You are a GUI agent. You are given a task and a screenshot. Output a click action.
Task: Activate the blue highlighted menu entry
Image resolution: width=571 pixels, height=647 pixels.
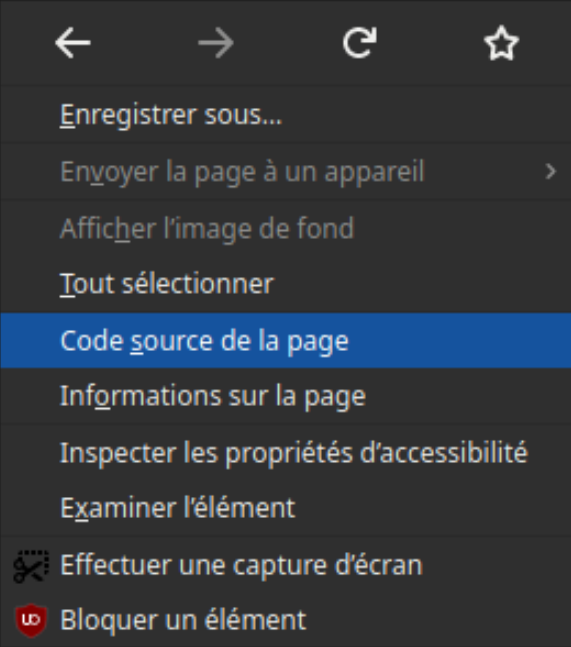pos(286,340)
